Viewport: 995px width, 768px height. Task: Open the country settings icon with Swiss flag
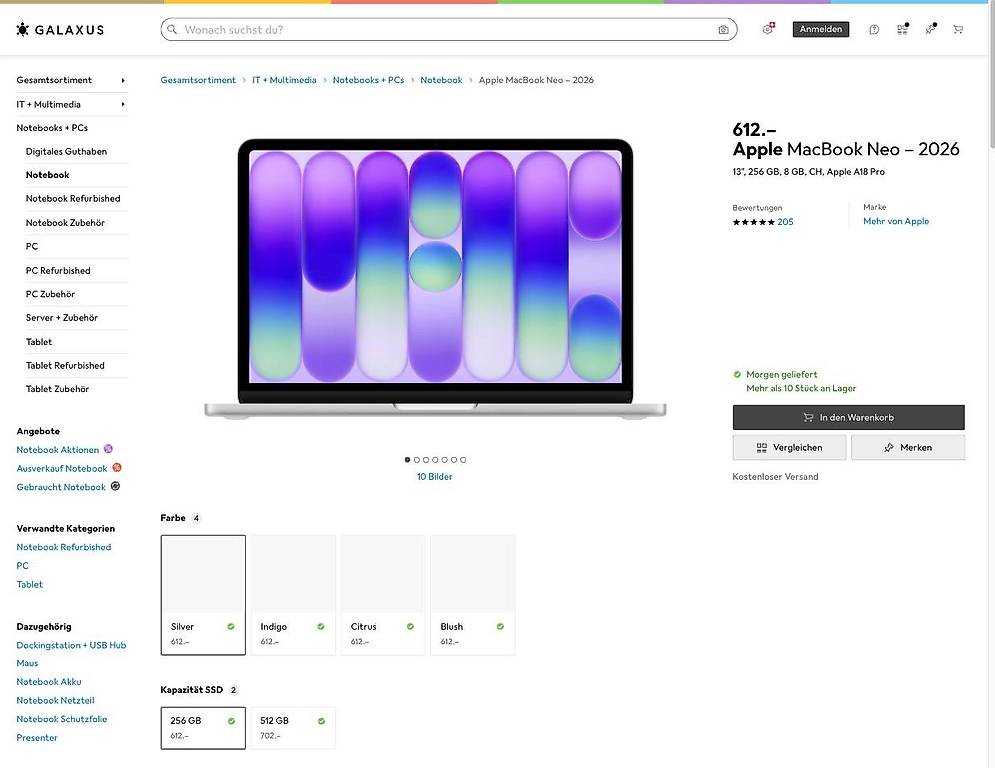click(x=768, y=29)
